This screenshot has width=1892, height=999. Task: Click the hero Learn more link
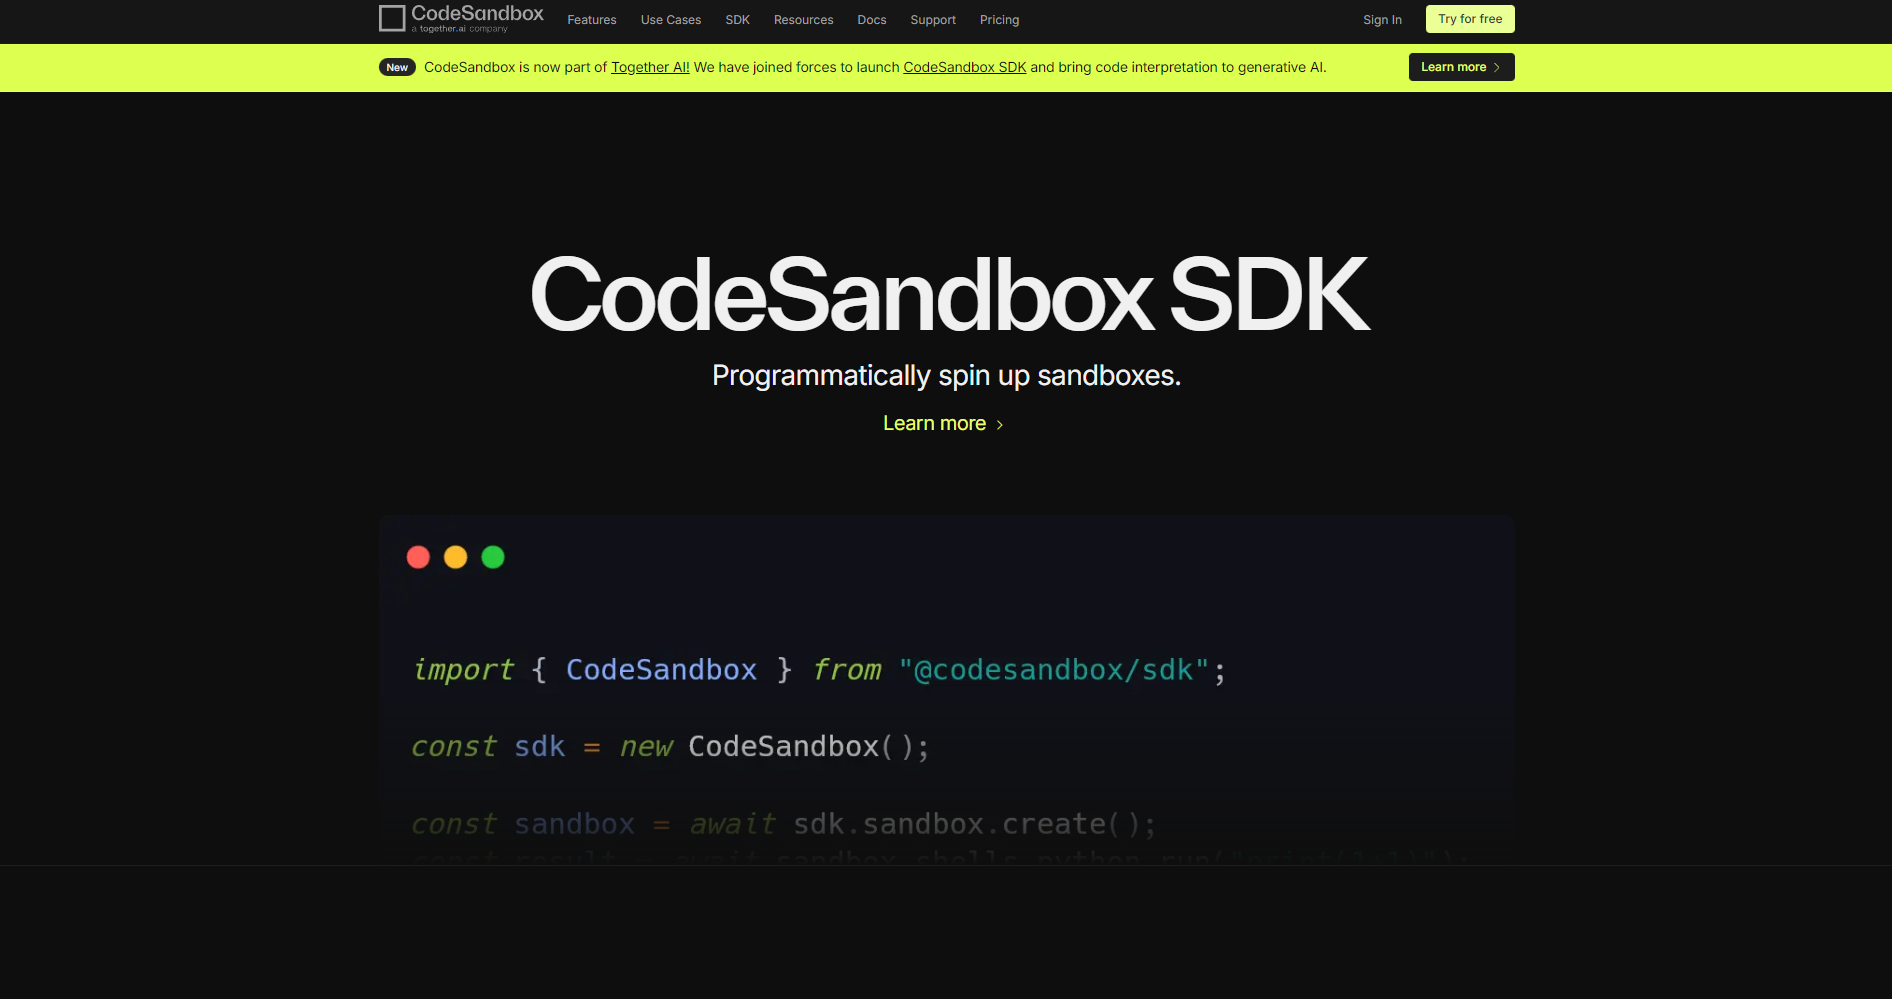coord(934,424)
